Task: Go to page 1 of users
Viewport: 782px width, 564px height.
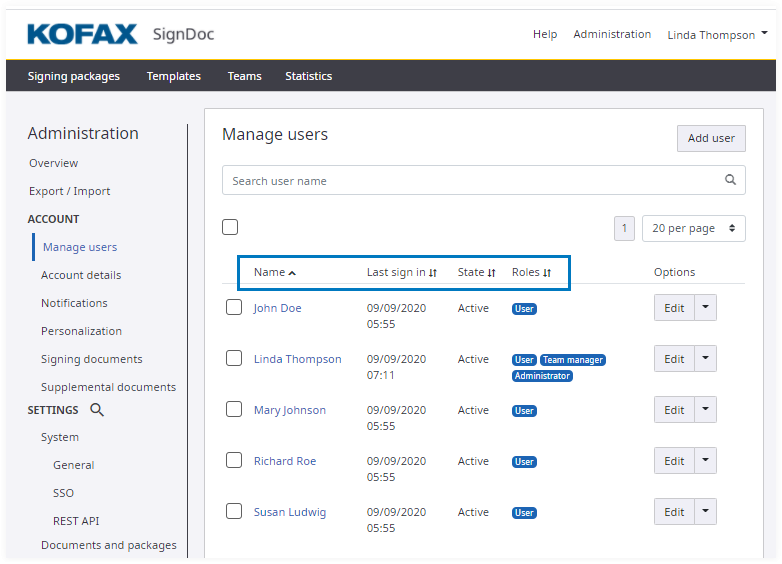Action: pos(624,228)
